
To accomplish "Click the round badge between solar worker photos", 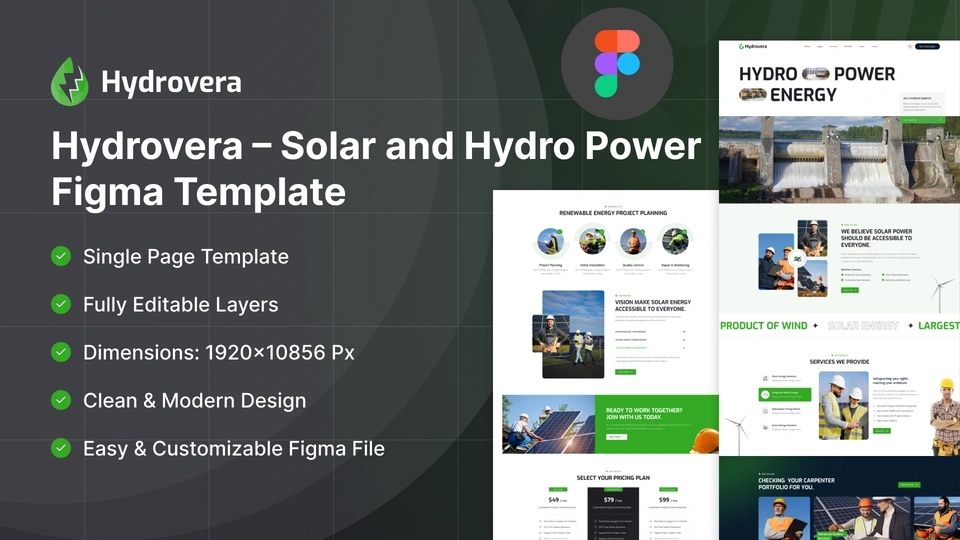I will tap(798, 258).
